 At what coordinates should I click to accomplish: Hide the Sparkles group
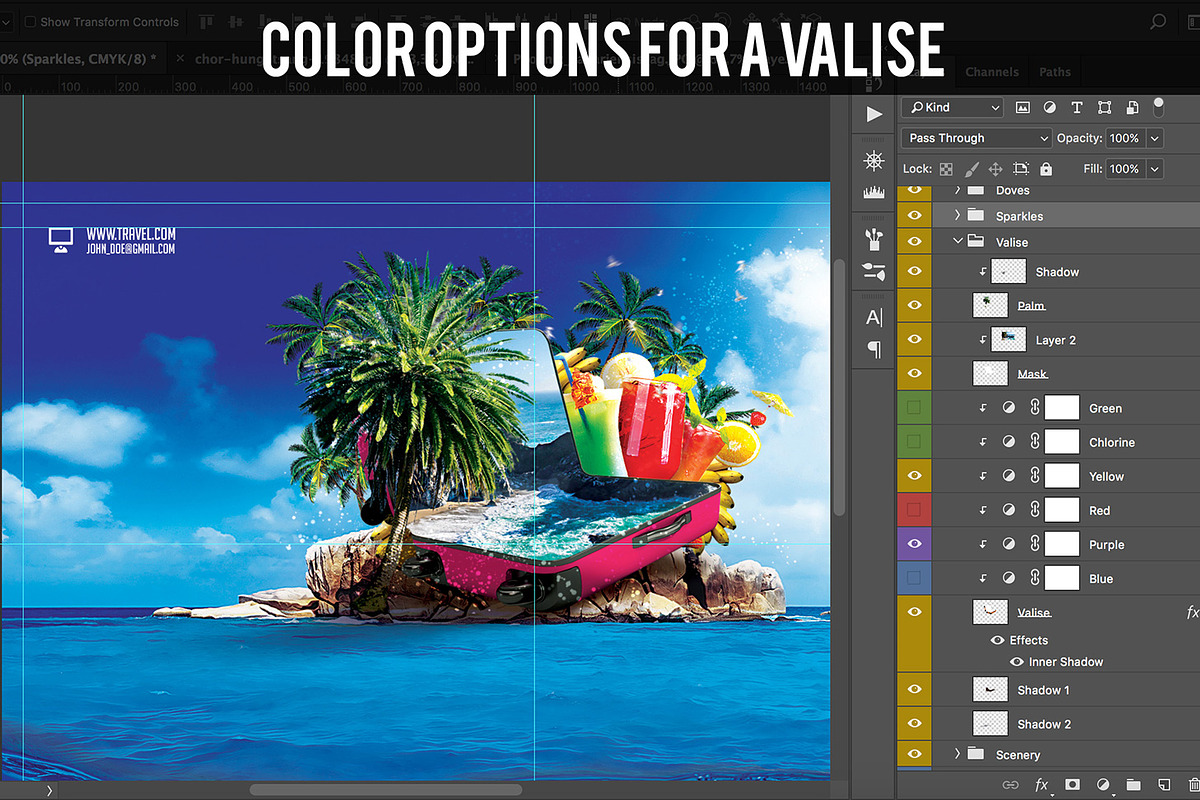(x=914, y=216)
